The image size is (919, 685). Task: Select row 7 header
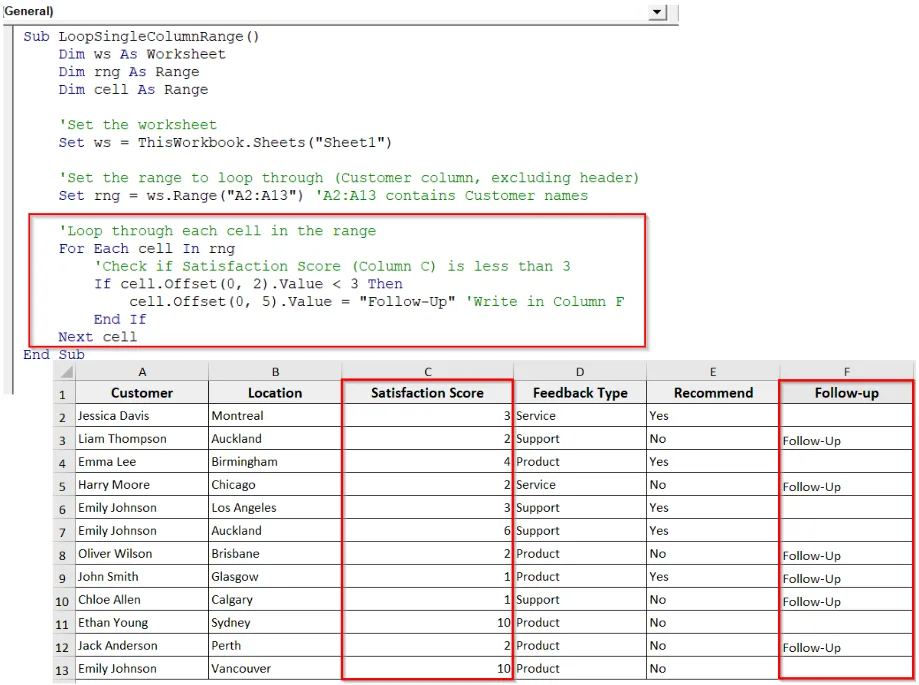pyautogui.click(x=64, y=531)
